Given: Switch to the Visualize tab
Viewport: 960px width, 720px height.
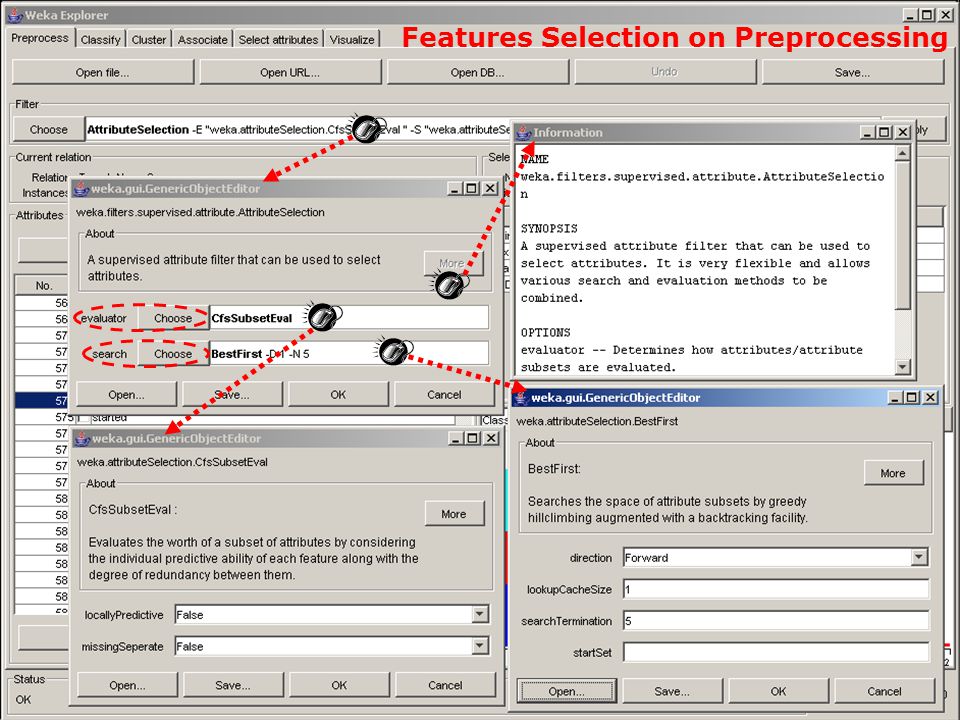Looking at the screenshot, I should [x=352, y=39].
